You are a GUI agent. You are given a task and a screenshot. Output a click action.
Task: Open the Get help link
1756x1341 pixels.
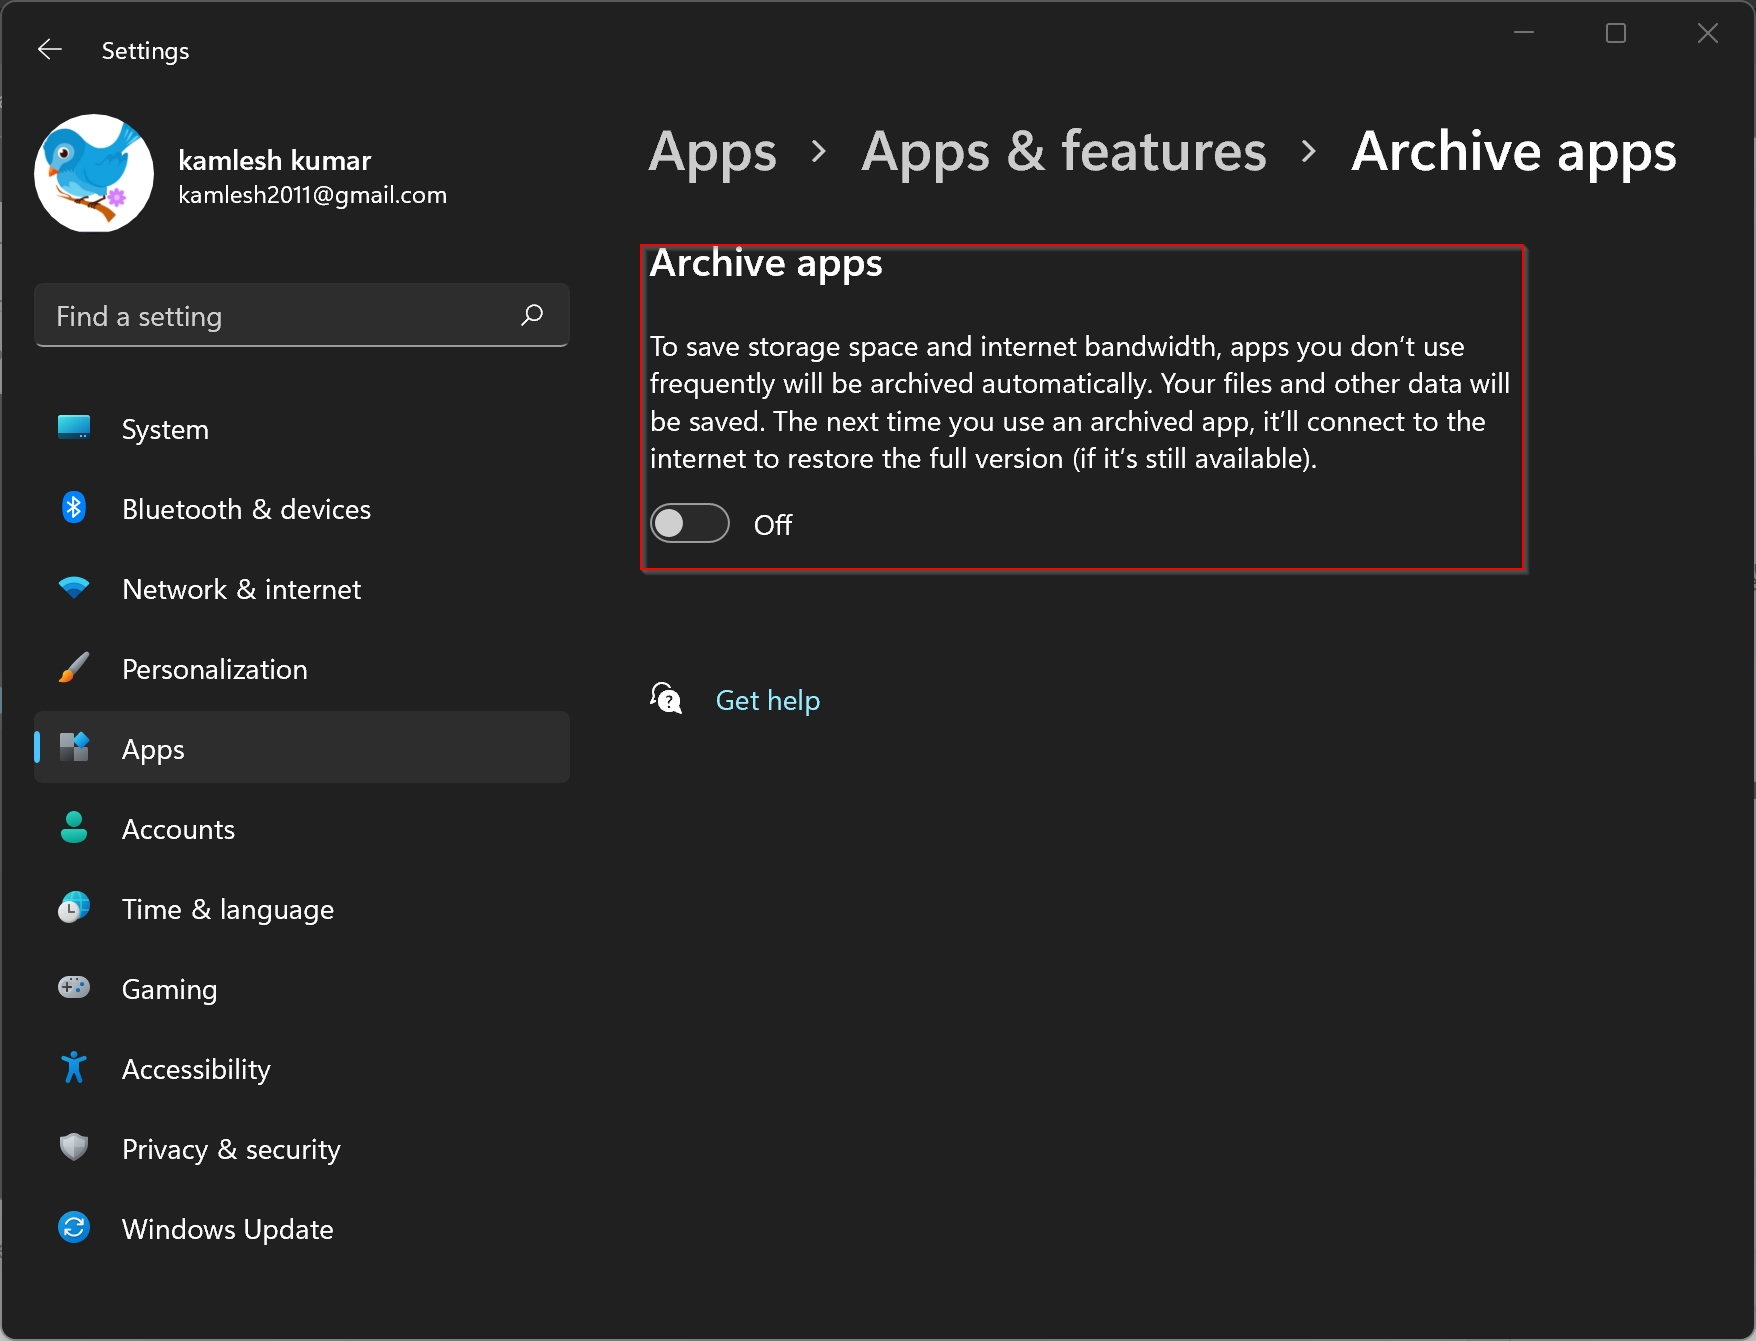[768, 700]
